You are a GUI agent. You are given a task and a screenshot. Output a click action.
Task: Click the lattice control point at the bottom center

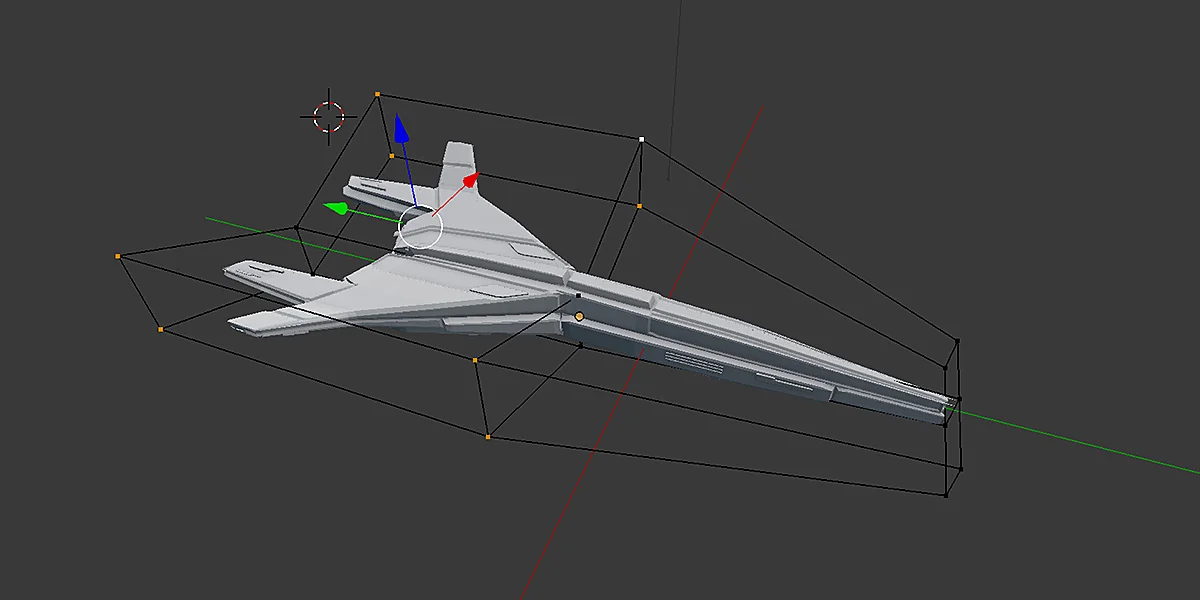coord(488,436)
